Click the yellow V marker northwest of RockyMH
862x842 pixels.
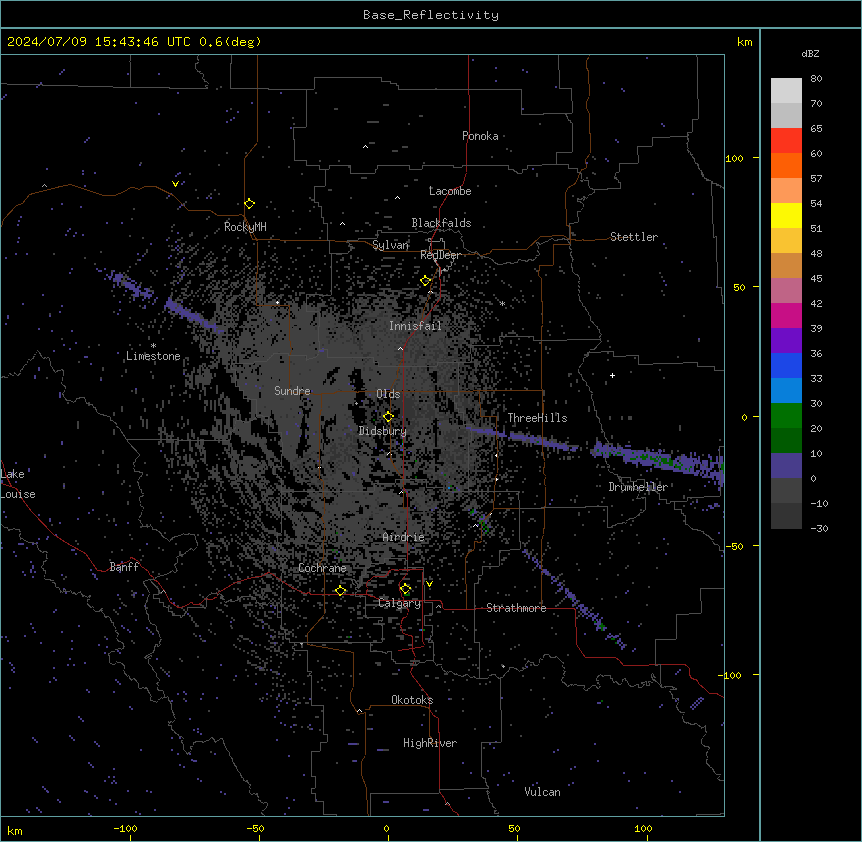(175, 184)
